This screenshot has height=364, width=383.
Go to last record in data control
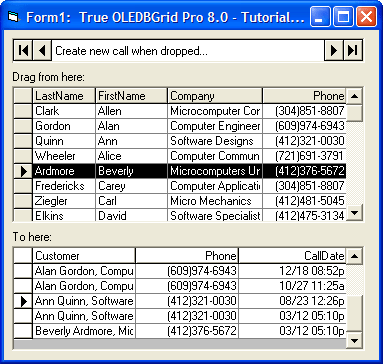point(353,51)
